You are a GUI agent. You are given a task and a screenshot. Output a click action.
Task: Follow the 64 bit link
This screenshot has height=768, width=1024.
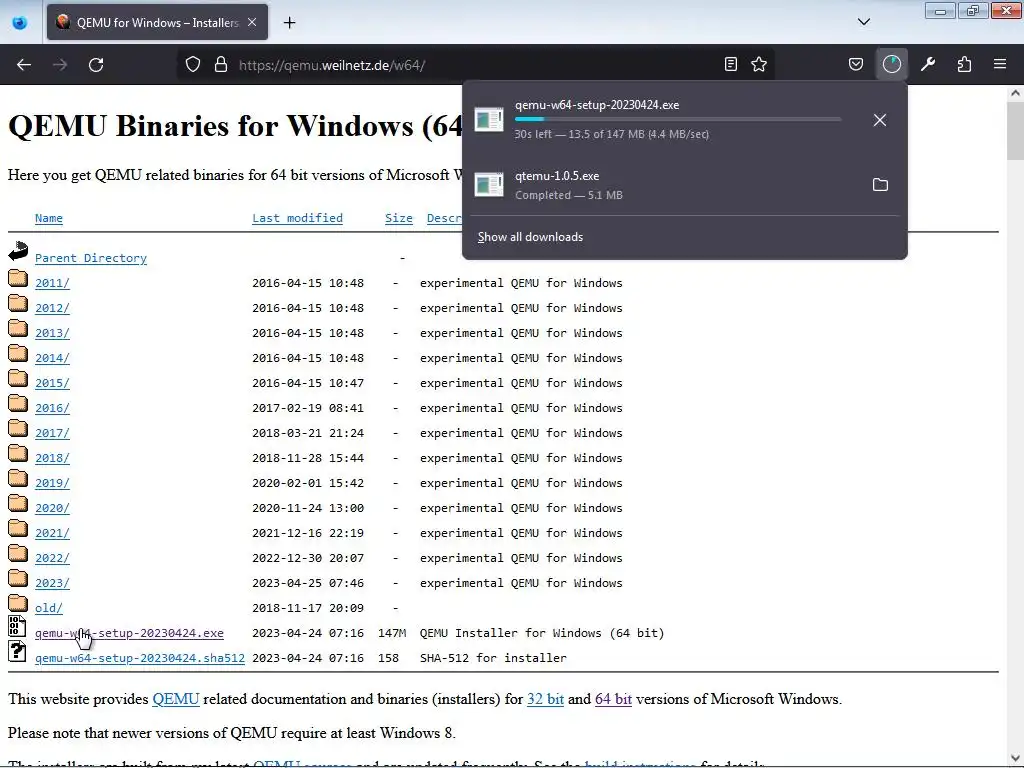point(613,699)
